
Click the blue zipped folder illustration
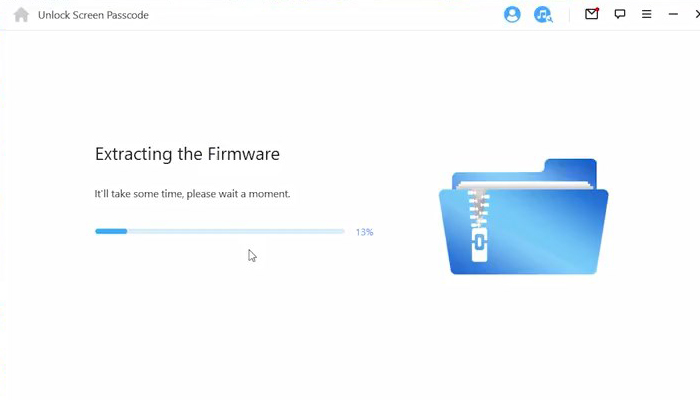point(523,217)
